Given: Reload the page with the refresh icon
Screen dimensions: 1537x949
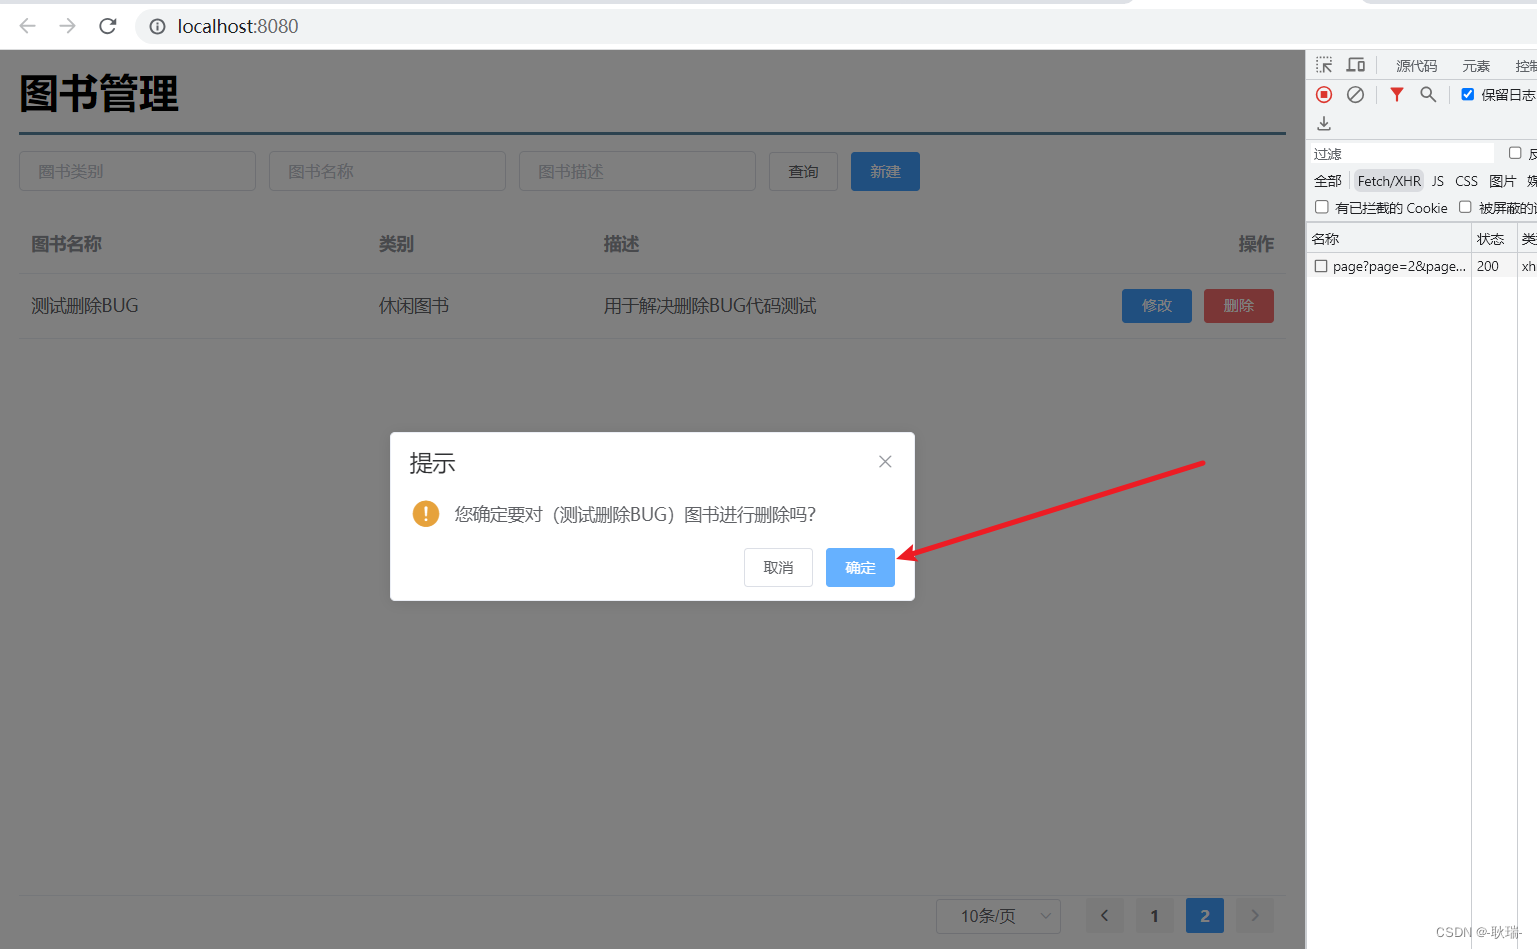Looking at the screenshot, I should pos(108,26).
